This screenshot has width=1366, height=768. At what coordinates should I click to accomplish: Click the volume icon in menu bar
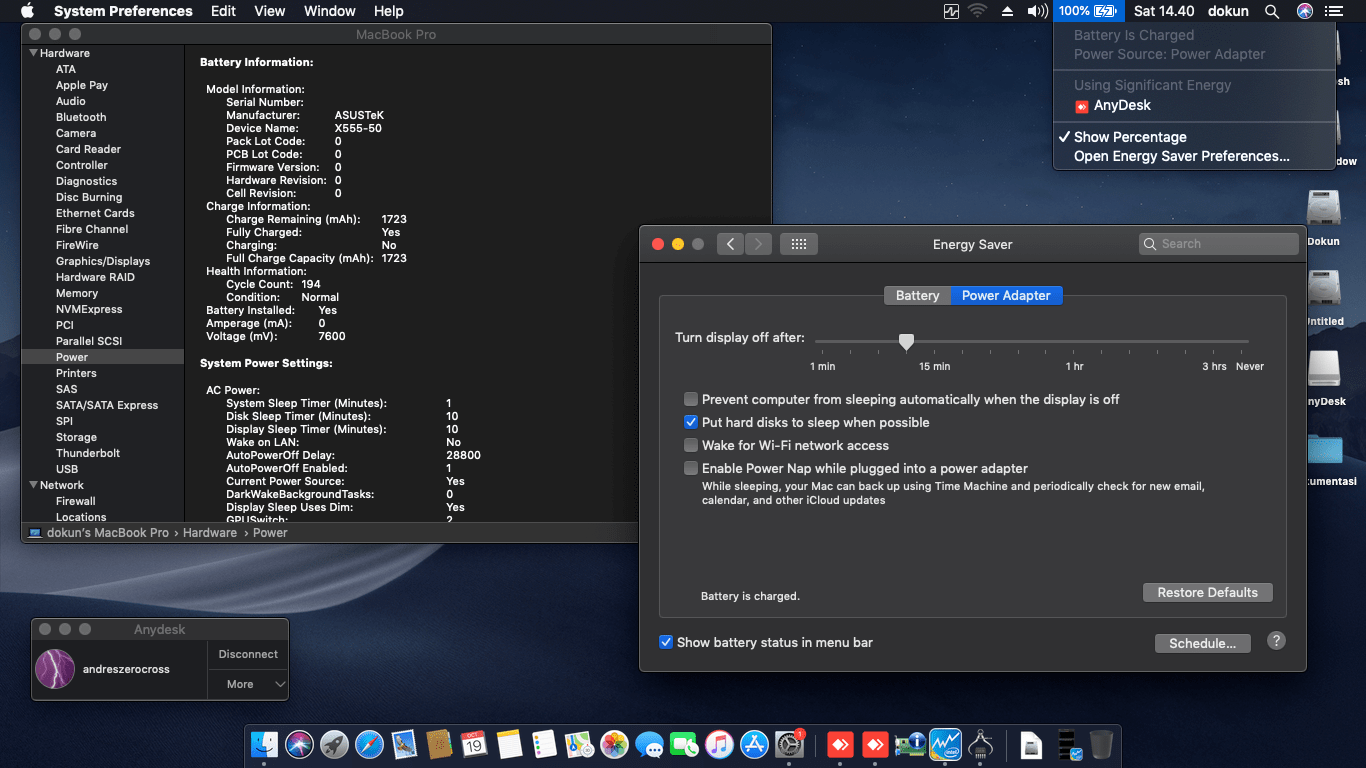tap(1037, 11)
